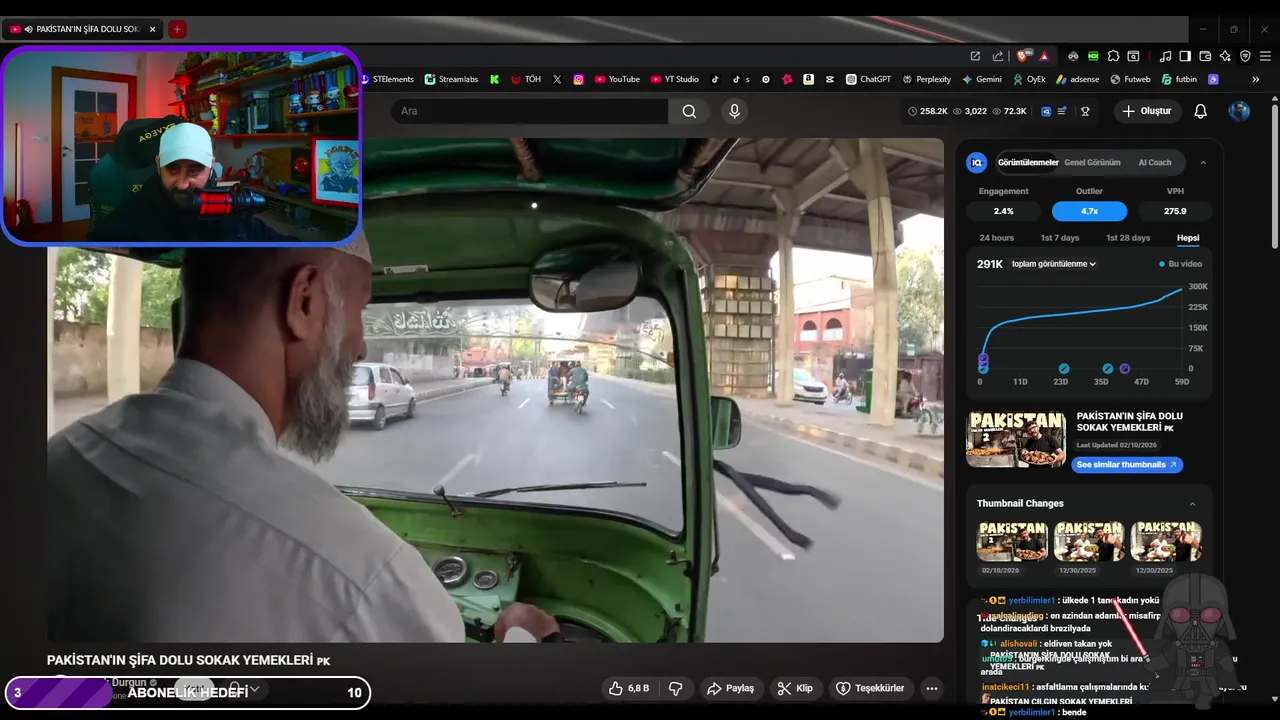Click the Ara search input field
Viewport: 1280px width, 720px height.
coord(530,111)
